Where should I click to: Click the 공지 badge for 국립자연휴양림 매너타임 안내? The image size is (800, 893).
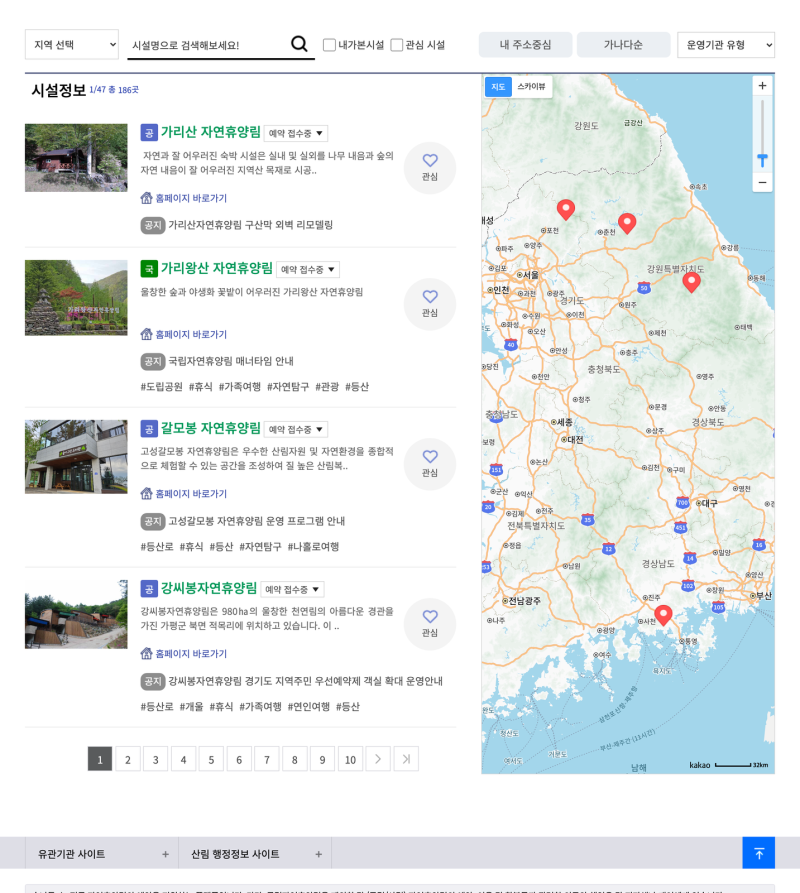153,361
